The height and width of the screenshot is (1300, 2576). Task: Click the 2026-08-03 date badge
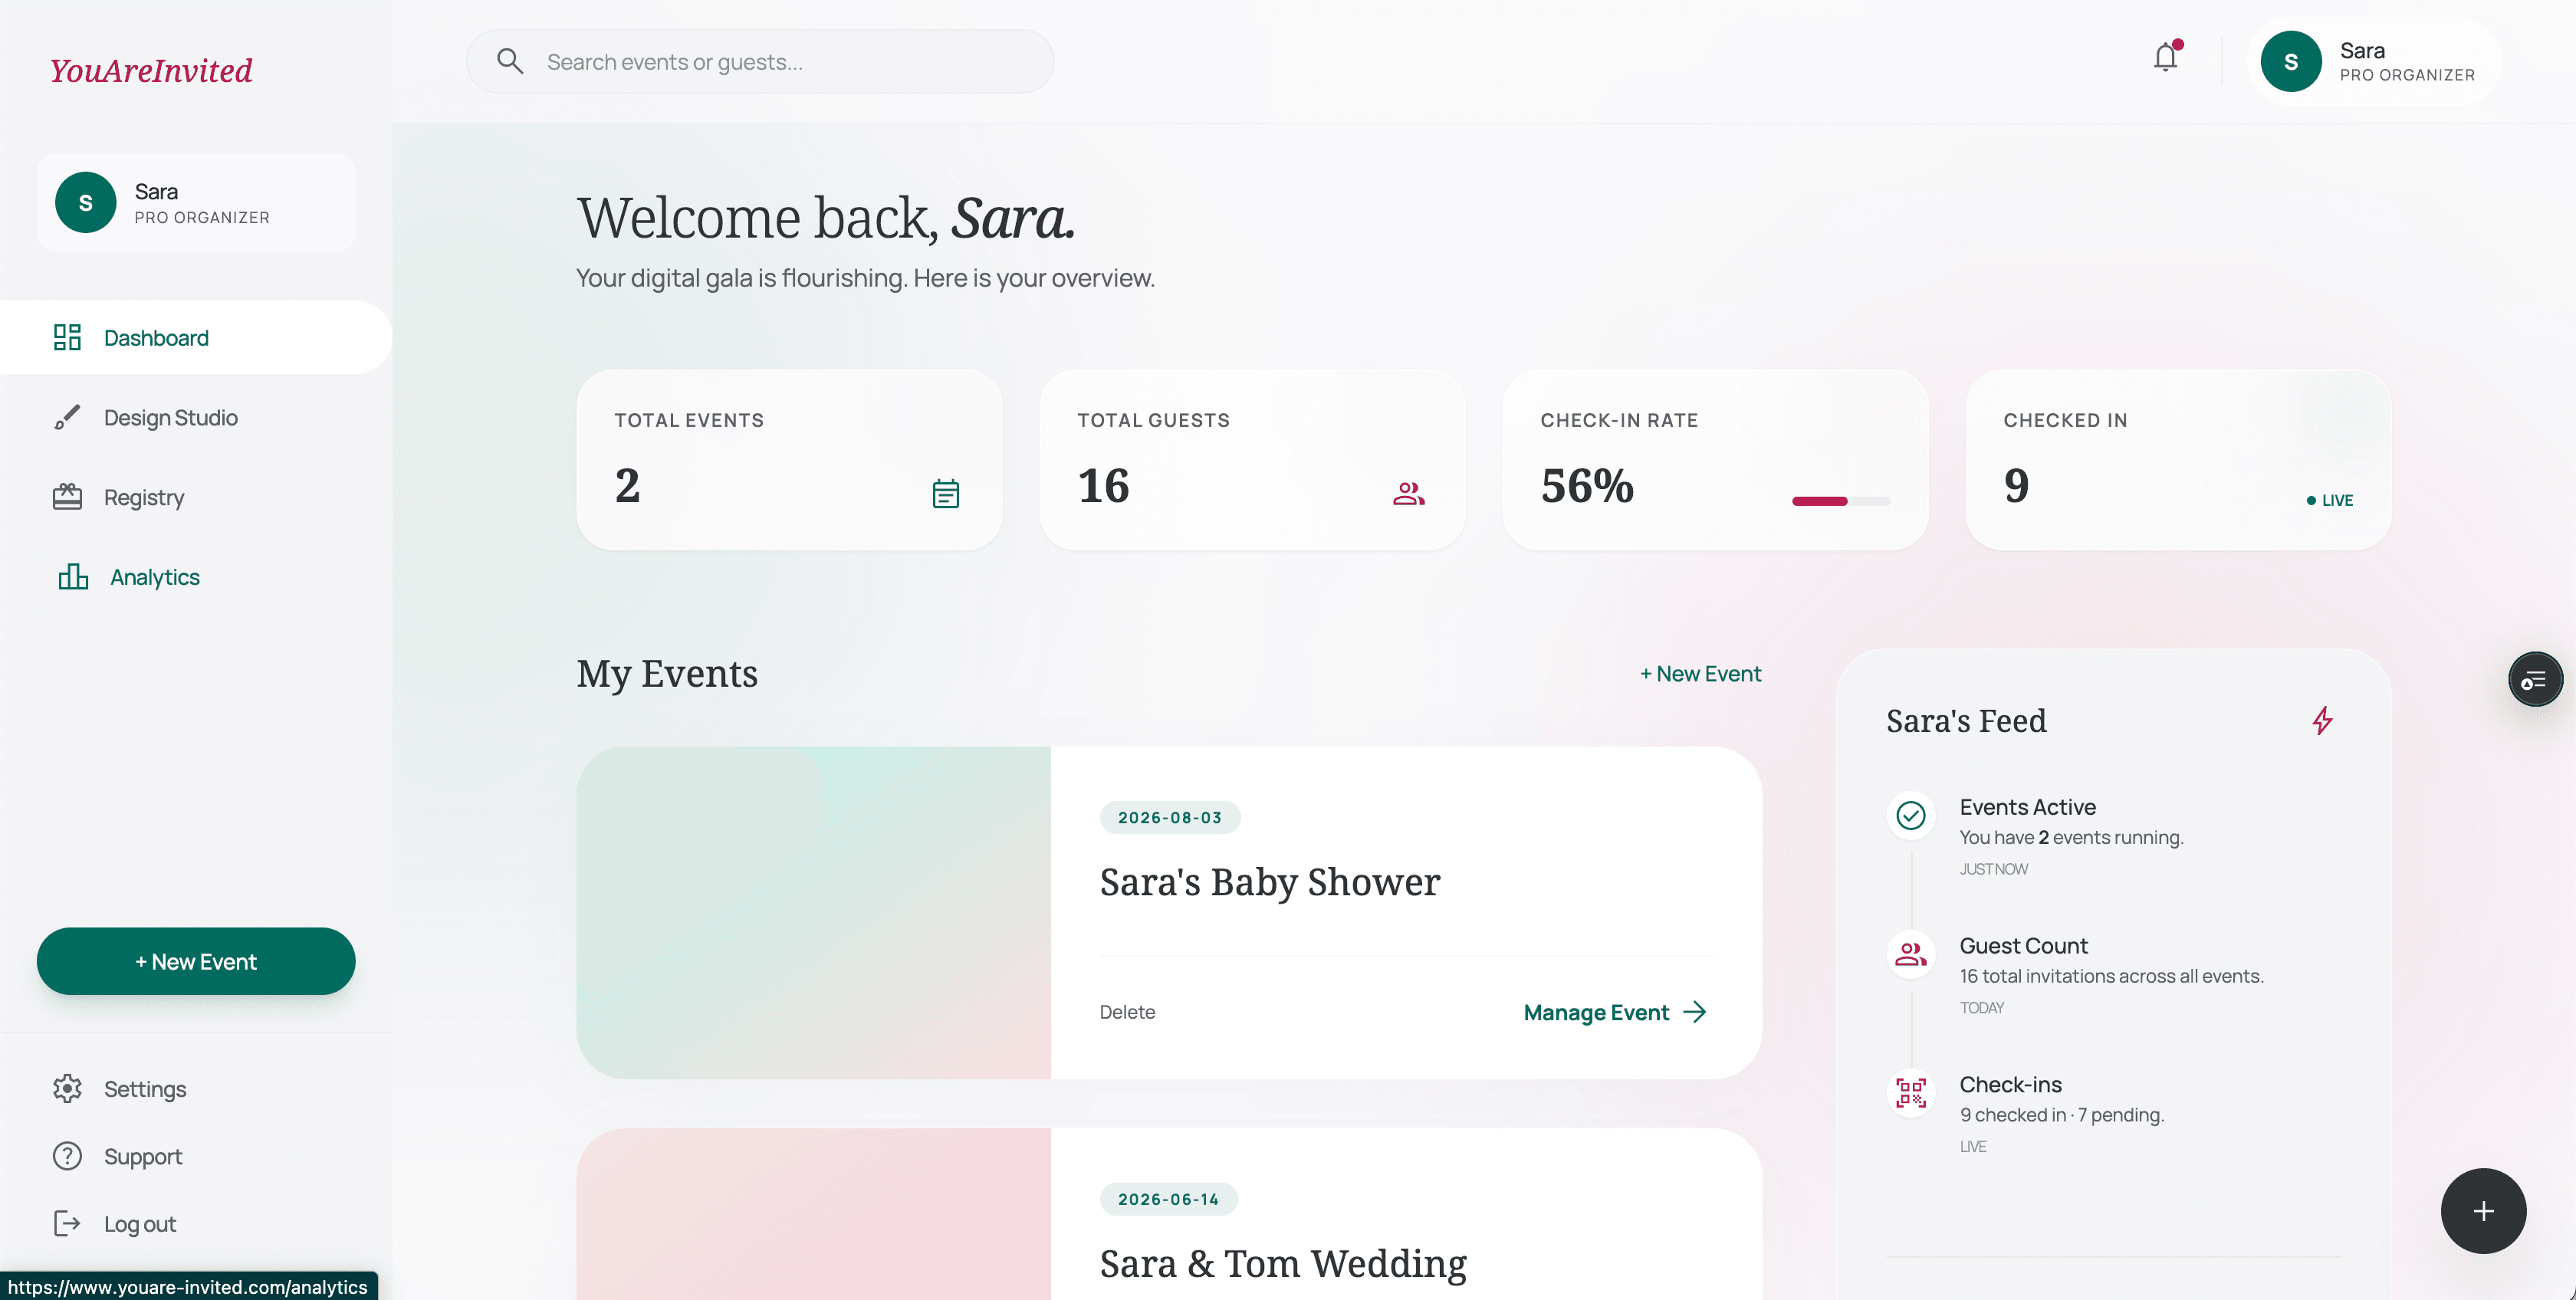(x=1170, y=817)
